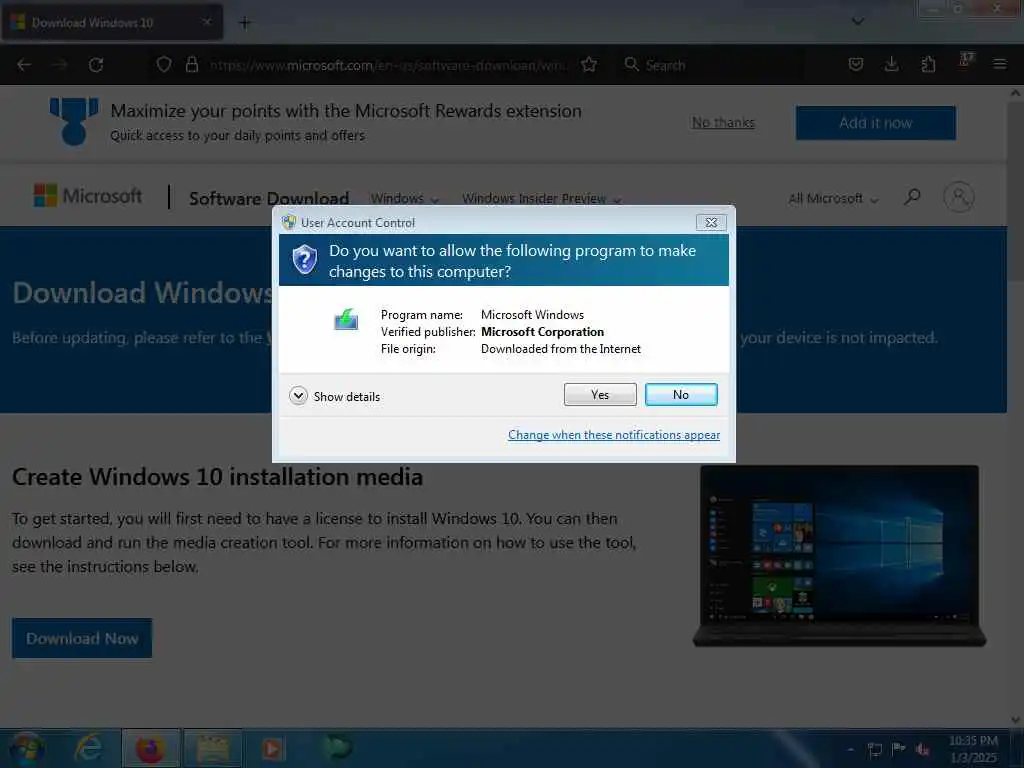The image size is (1024, 768).
Task: Click Yes in the User Account Control dialog
Action: coord(600,394)
